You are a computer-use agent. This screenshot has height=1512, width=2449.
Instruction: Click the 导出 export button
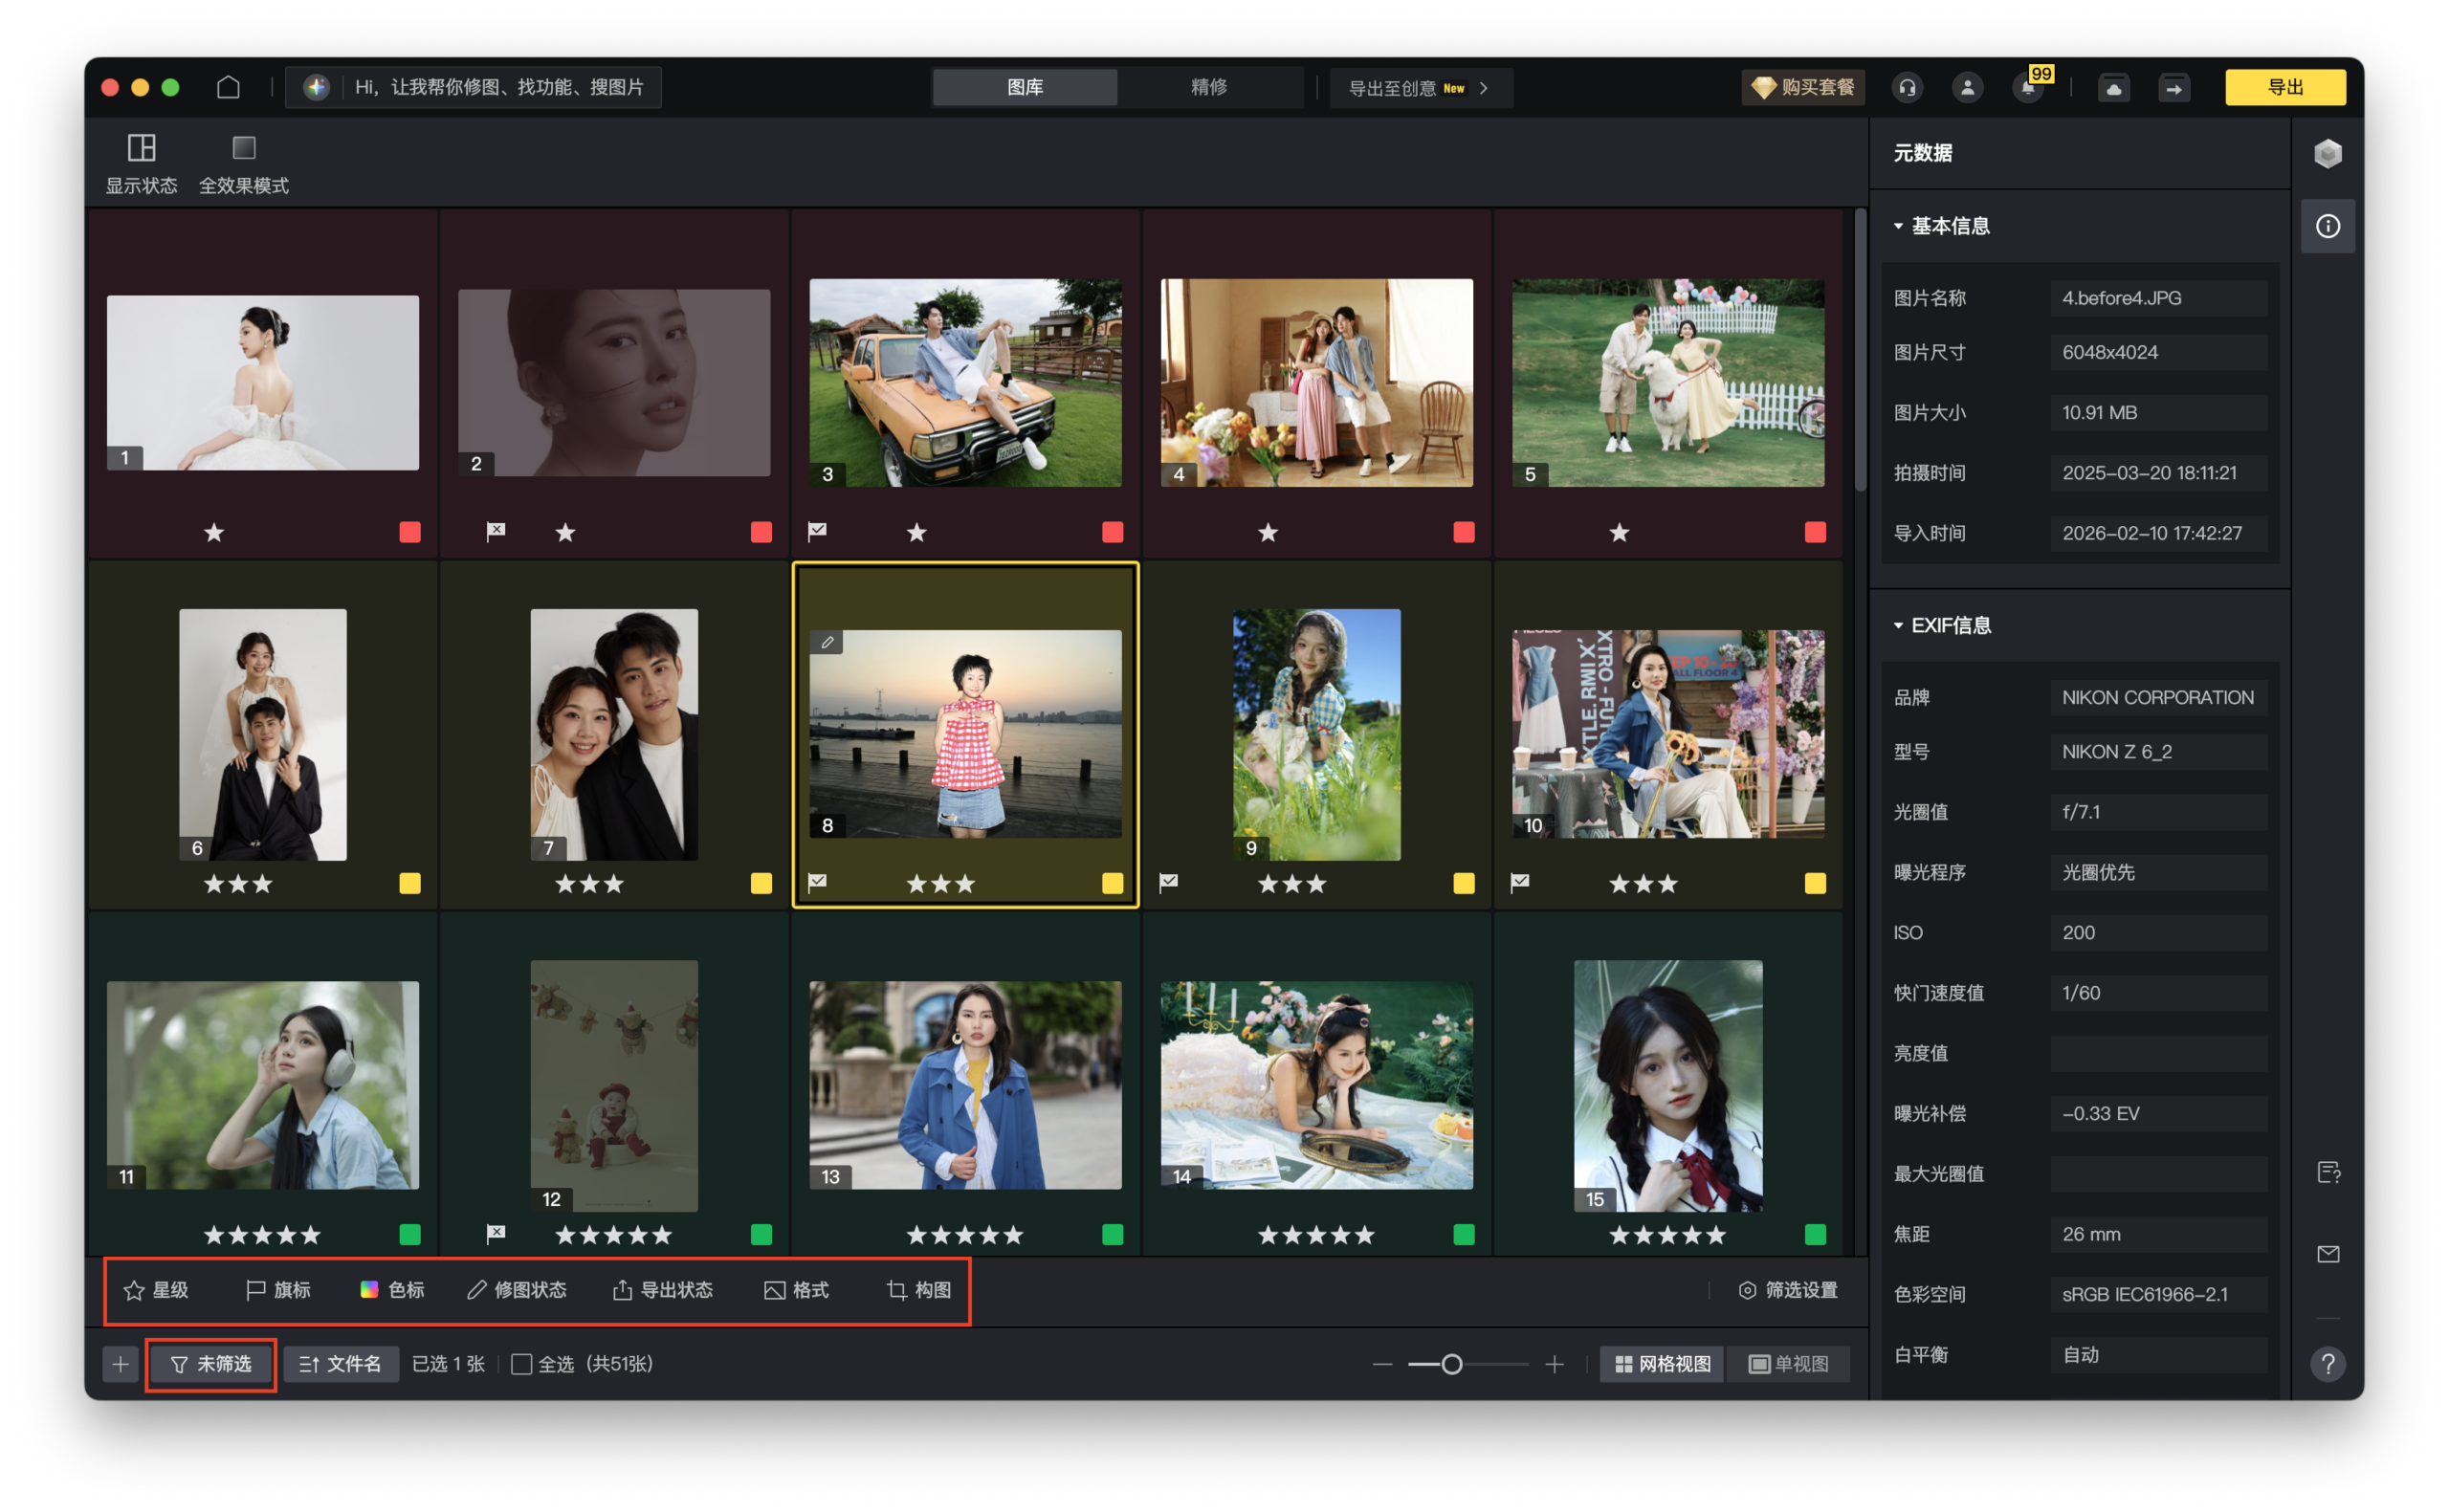[2285, 87]
